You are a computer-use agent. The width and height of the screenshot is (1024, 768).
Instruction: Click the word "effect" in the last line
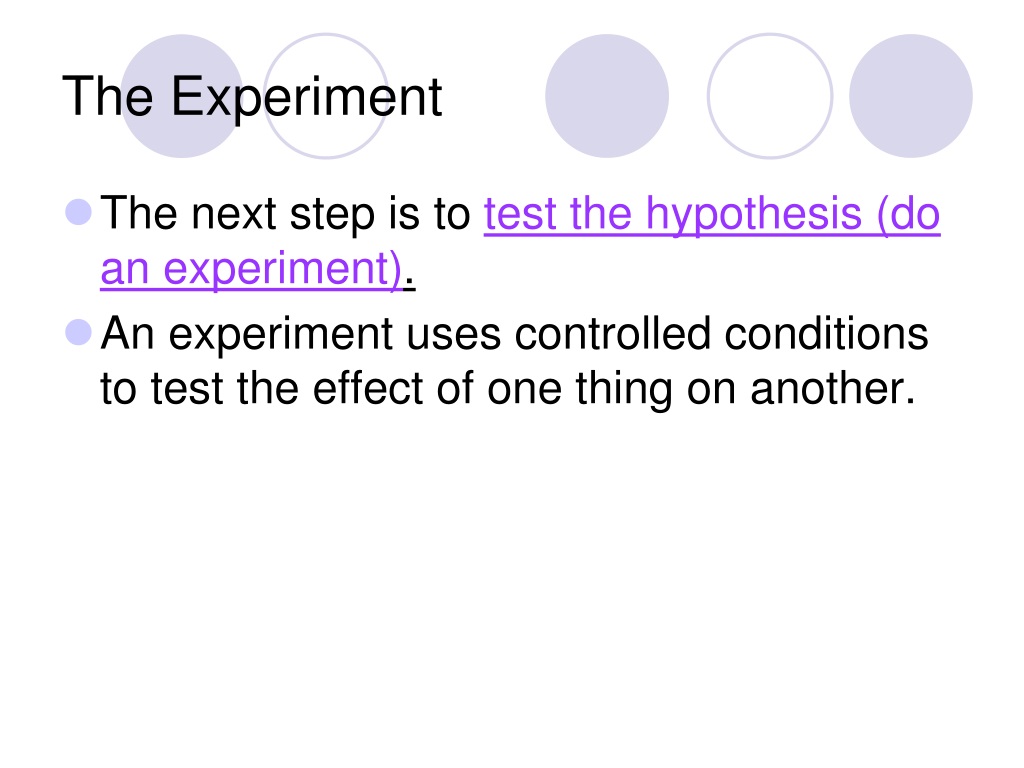tap(368, 389)
